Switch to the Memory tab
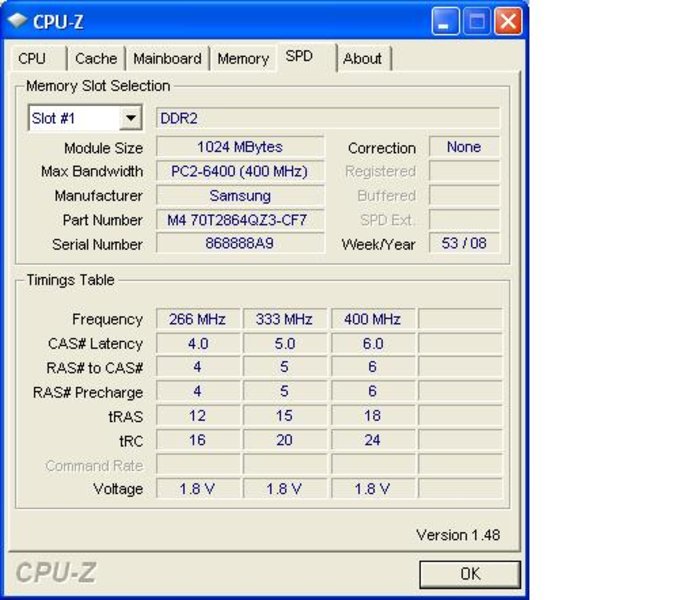 [243, 59]
